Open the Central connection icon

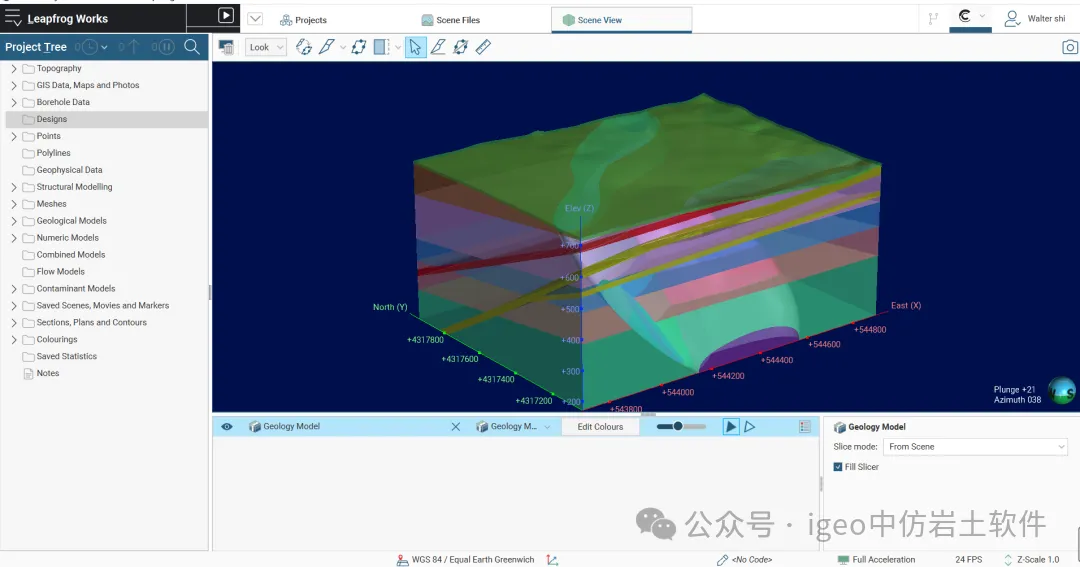coord(965,16)
